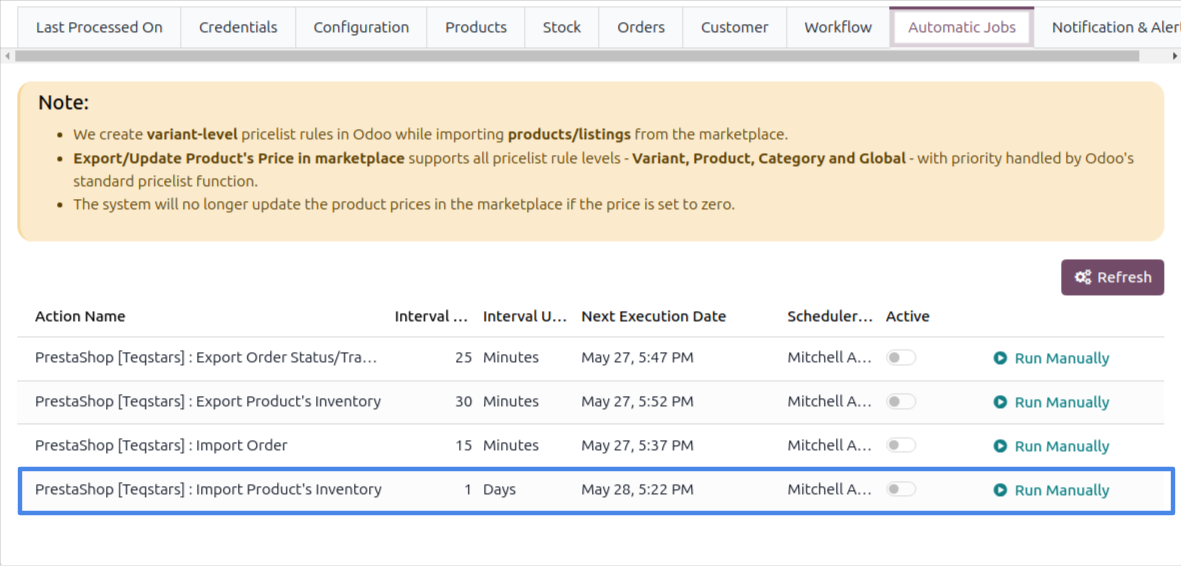Select the Automatic Jobs tab

pos(962,28)
